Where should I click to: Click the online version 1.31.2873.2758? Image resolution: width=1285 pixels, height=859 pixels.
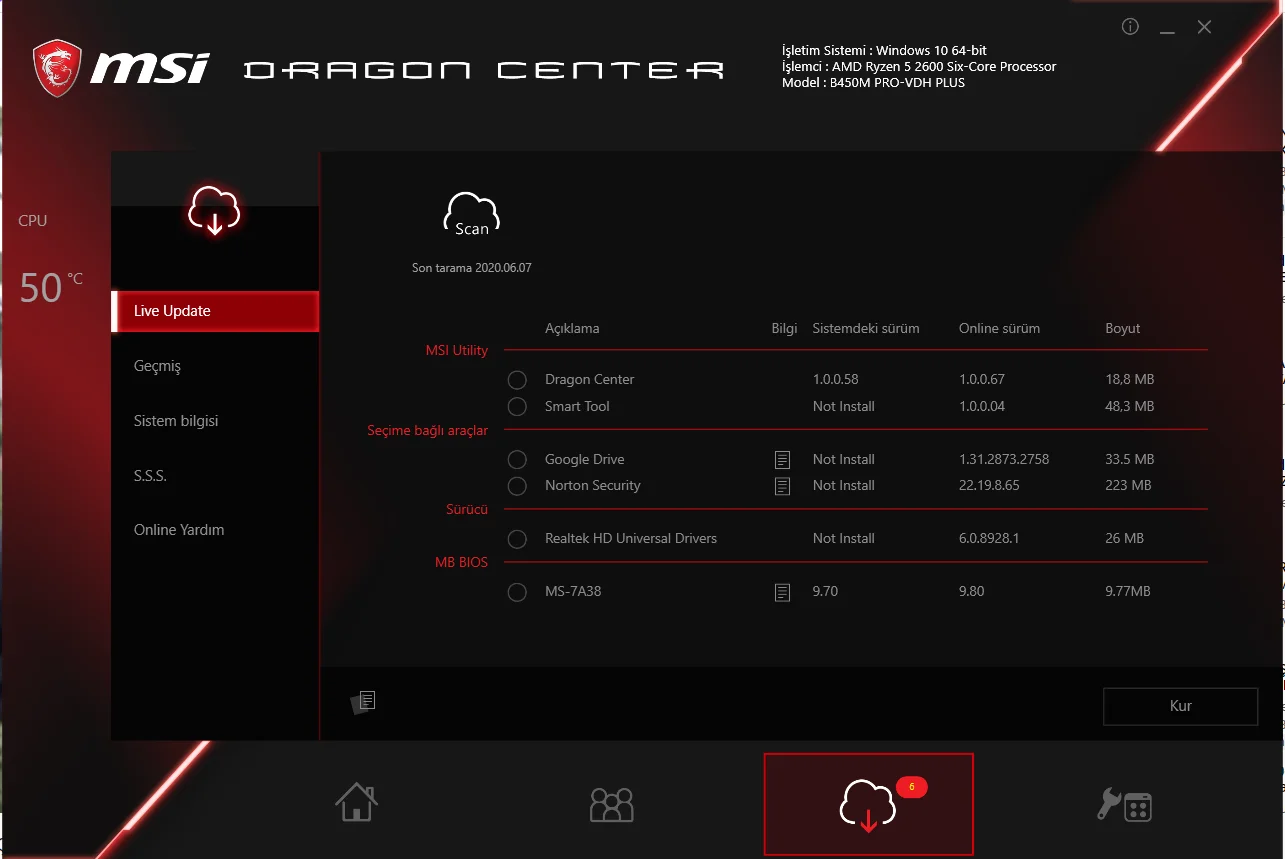[1004, 460]
